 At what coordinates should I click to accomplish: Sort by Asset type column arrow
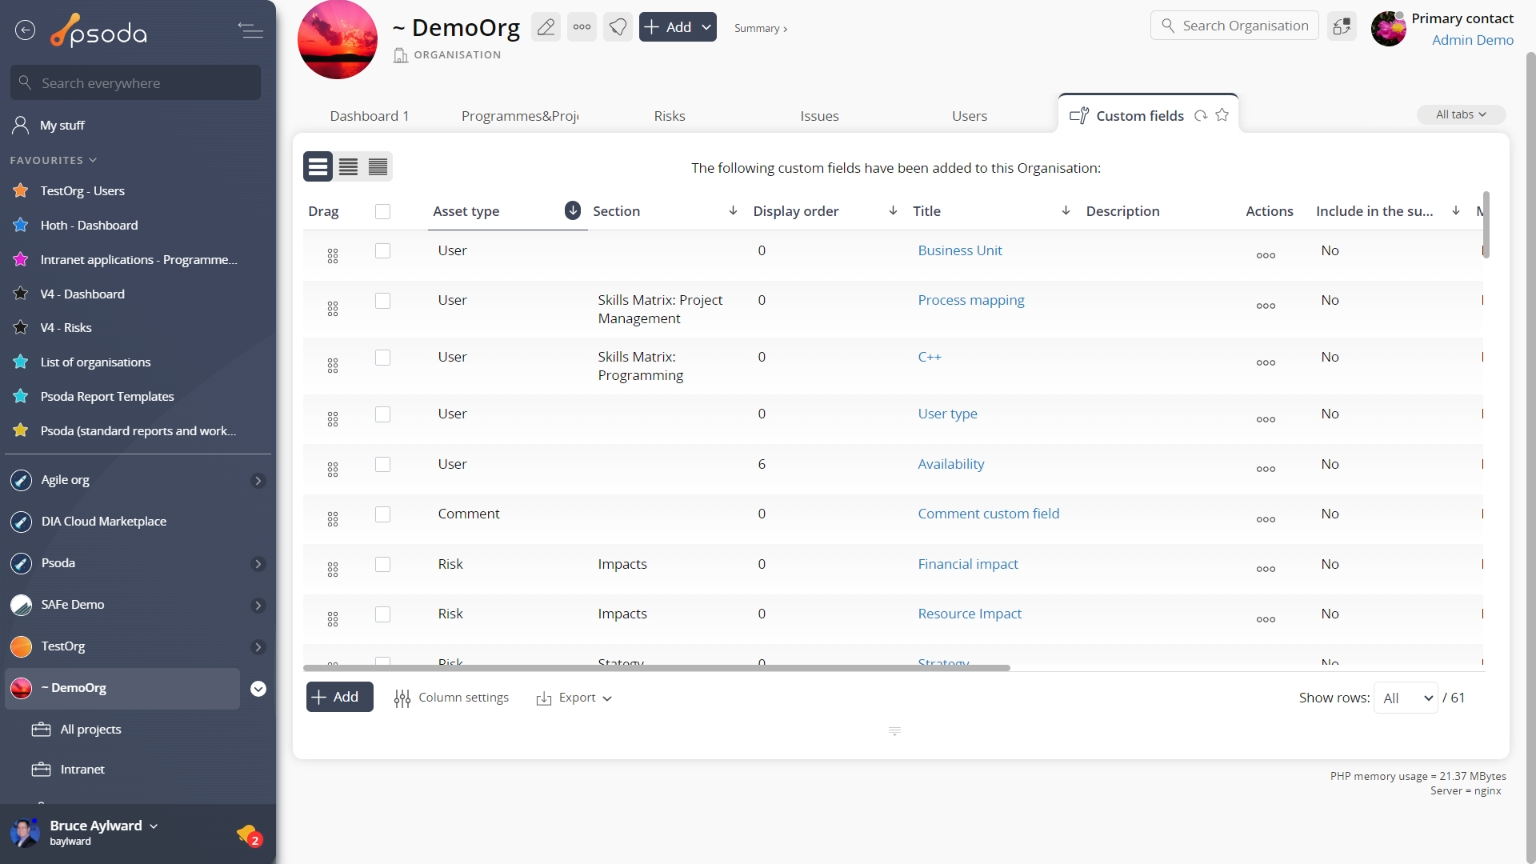click(x=573, y=210)
